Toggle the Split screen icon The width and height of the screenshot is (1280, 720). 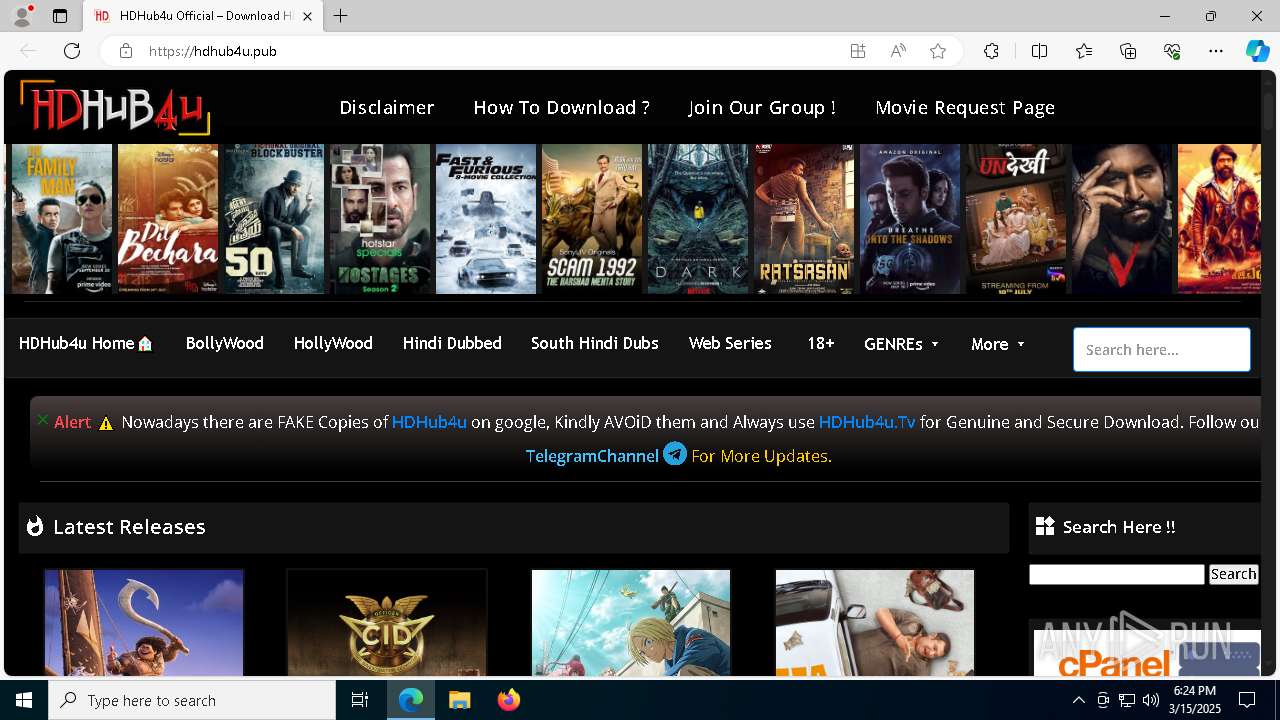tap(1039, 51)
